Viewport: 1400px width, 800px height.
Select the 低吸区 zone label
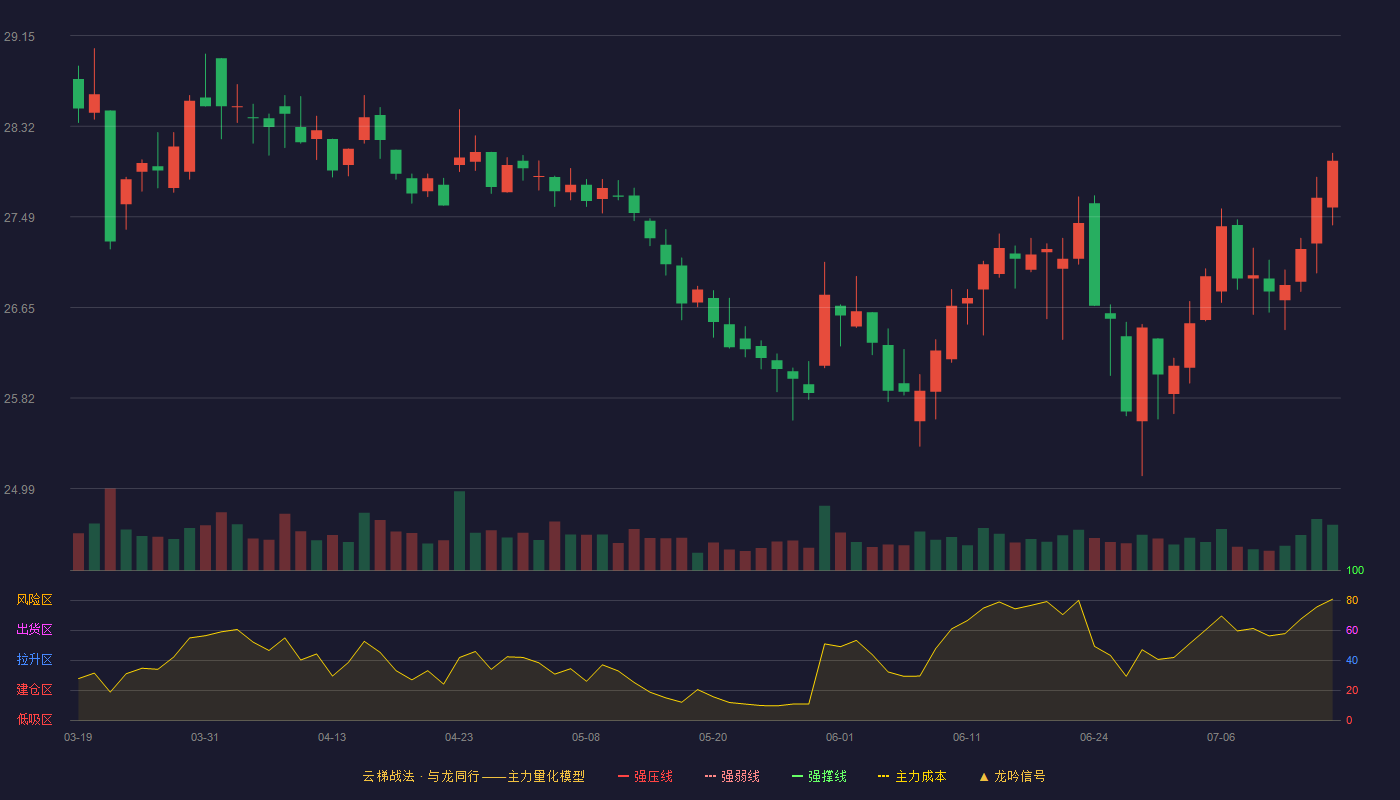click(x=34, y=719)
